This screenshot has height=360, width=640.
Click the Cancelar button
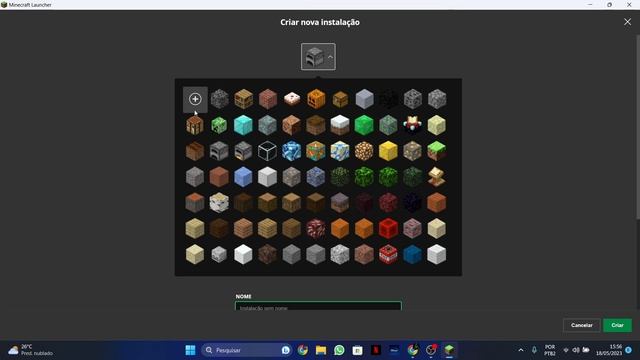[582, 325]
